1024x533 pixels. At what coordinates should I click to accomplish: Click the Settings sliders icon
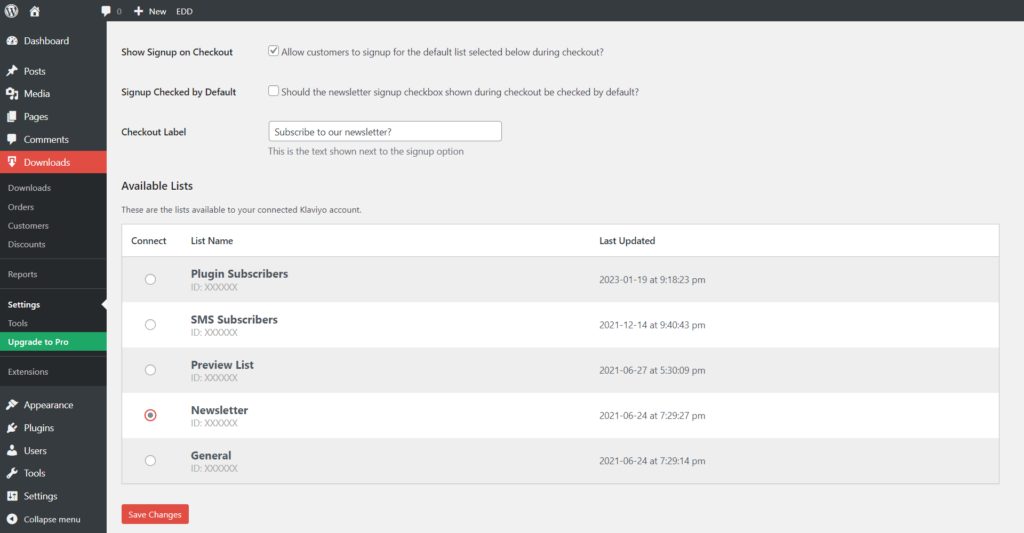click(12, 496)
